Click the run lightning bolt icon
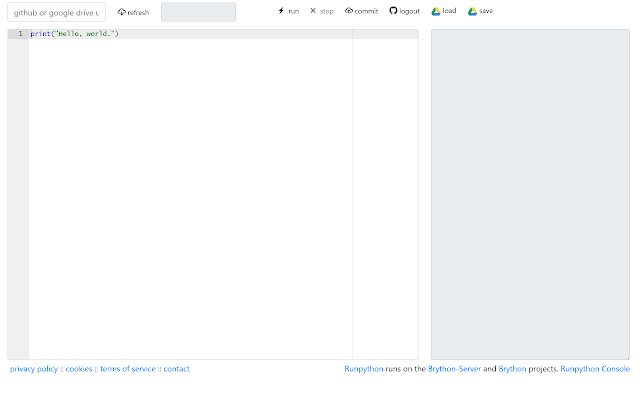 click(281, 11)
